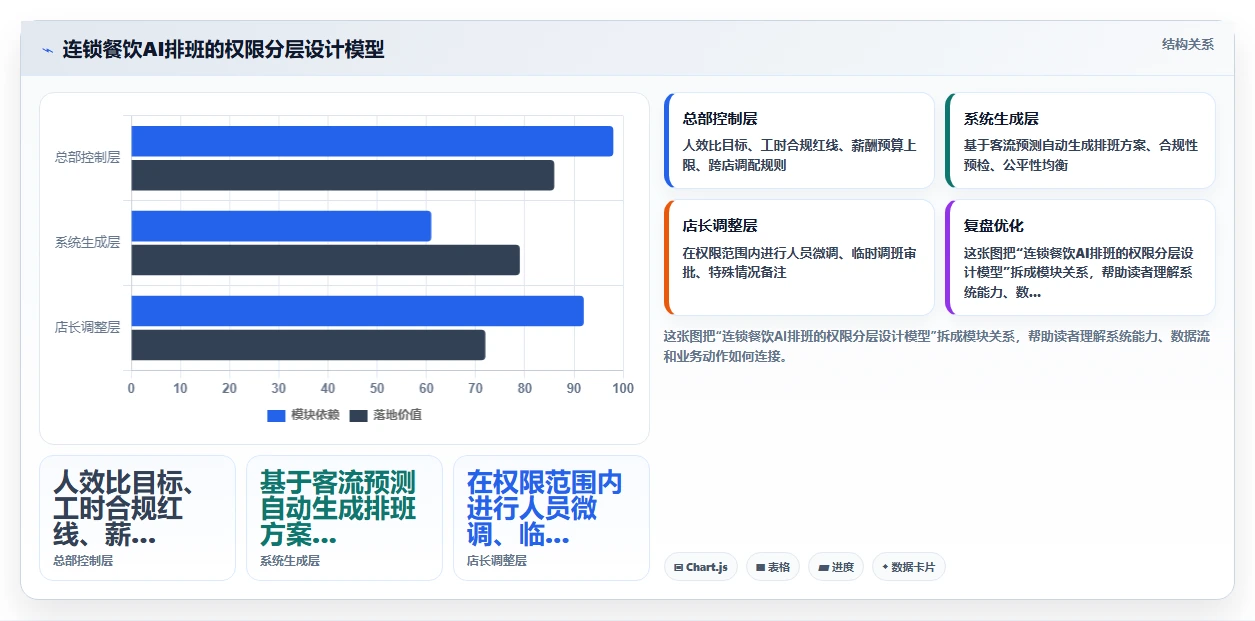Click the x-axis tick value 0
Image resolution: width=1255 pixels, height=621 pixels.
pyautogui.click(x=131, y=388)
